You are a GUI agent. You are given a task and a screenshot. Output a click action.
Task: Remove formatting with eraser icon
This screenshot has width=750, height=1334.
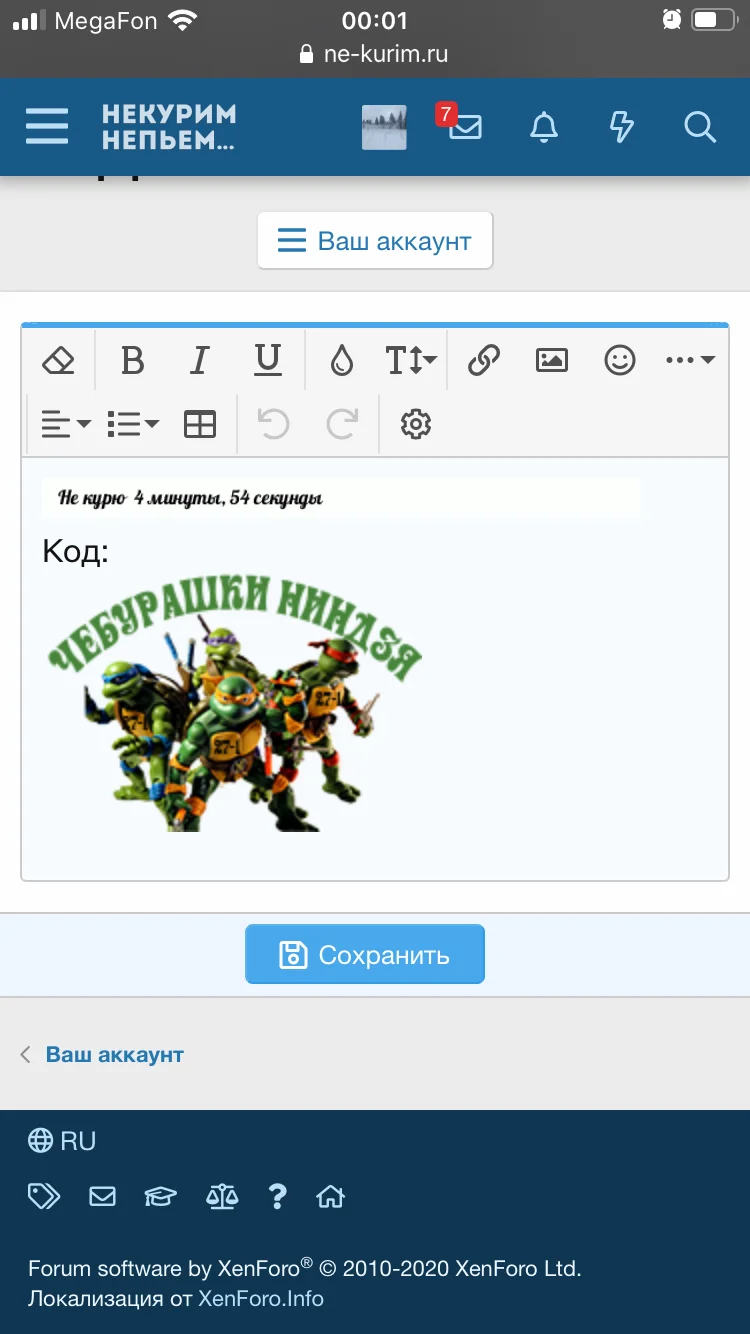point(60,359)
